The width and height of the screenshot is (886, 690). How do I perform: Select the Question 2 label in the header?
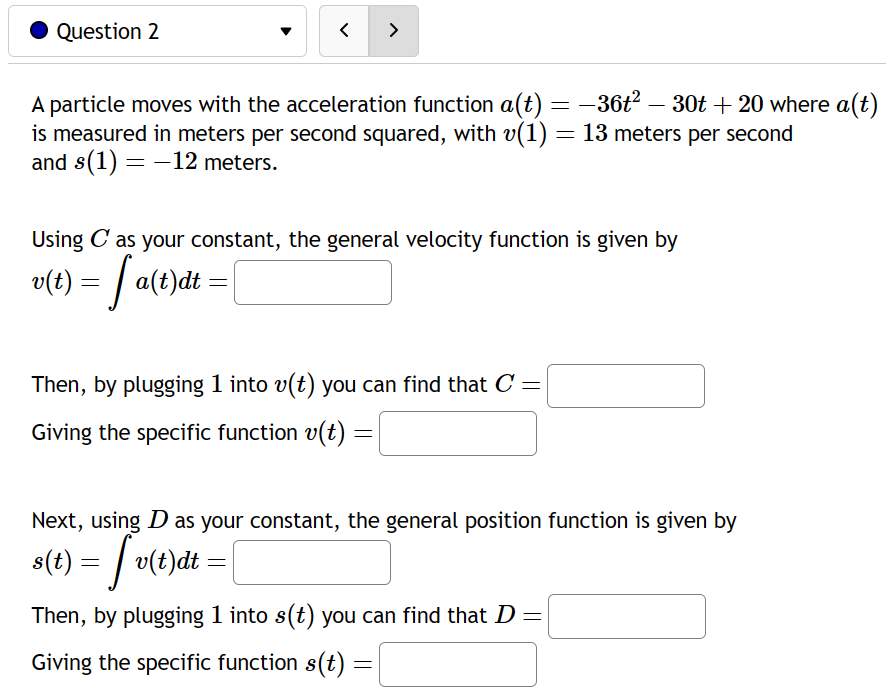click(107, 31)
